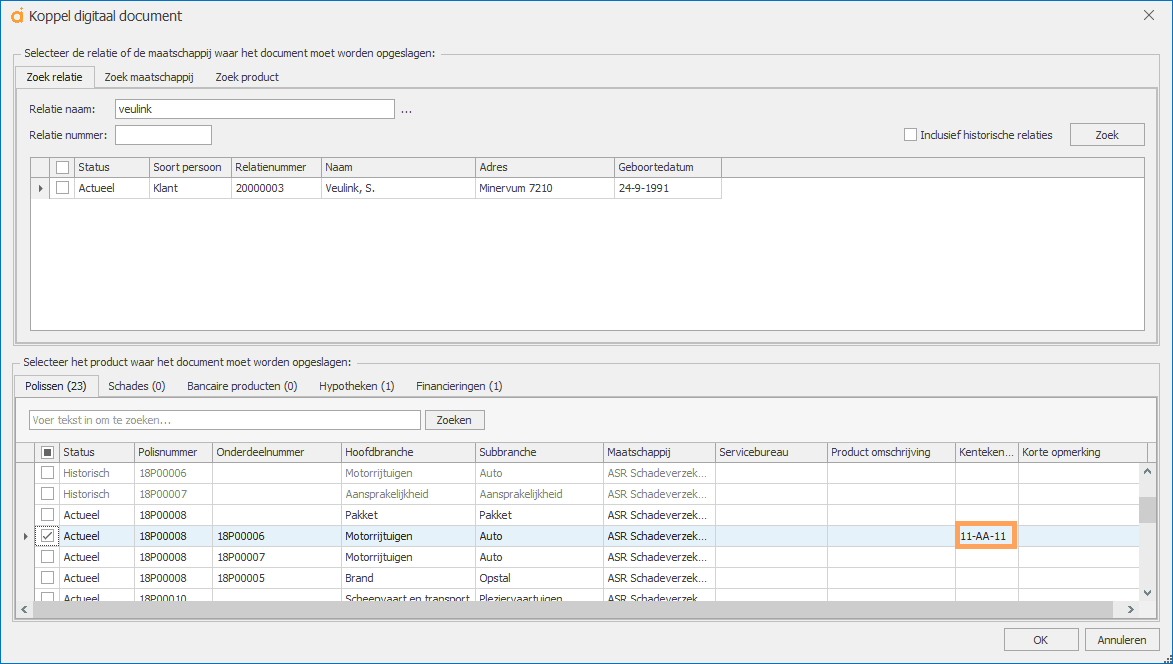The width and height of the screenshot is (1173, 664).
Task: Toggle the select-all checkbox in relations header
Action: pos(62,167)
